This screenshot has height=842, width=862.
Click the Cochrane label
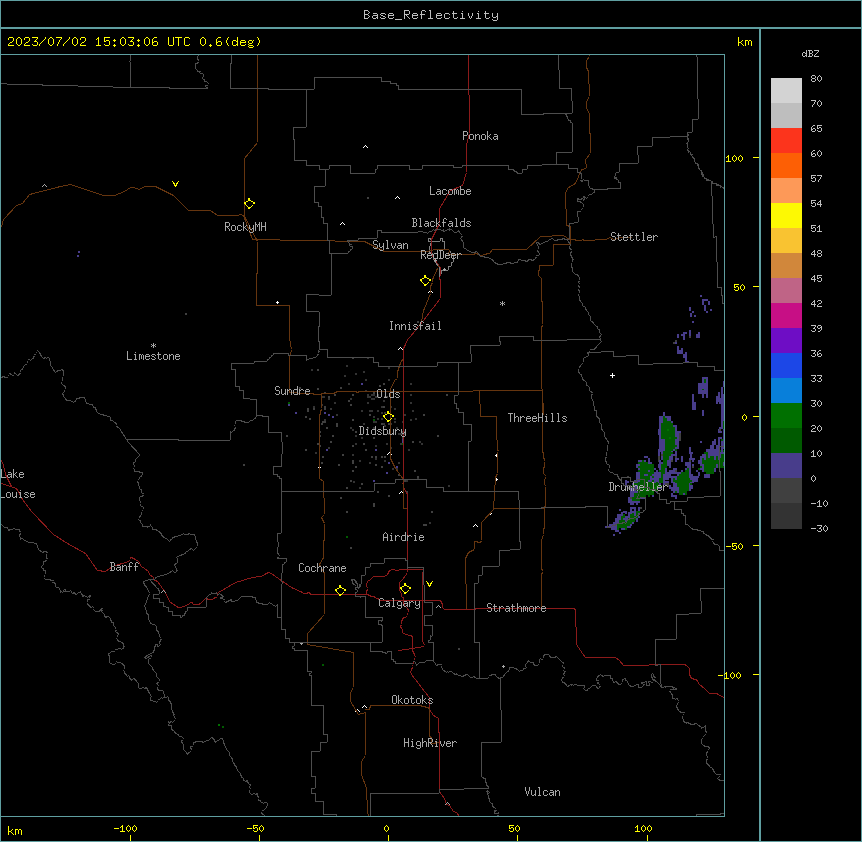[322, 568]
